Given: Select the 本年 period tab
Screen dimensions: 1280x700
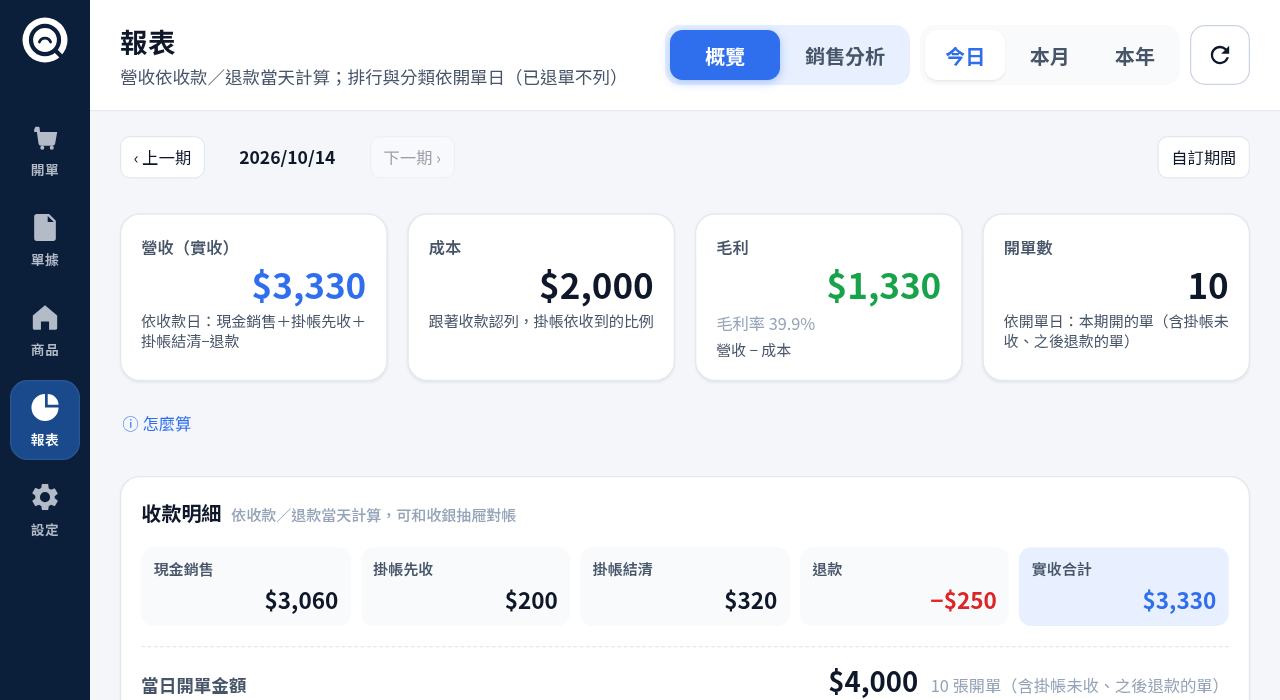Looking at the screenshot, I should [x=1135, y=55].
